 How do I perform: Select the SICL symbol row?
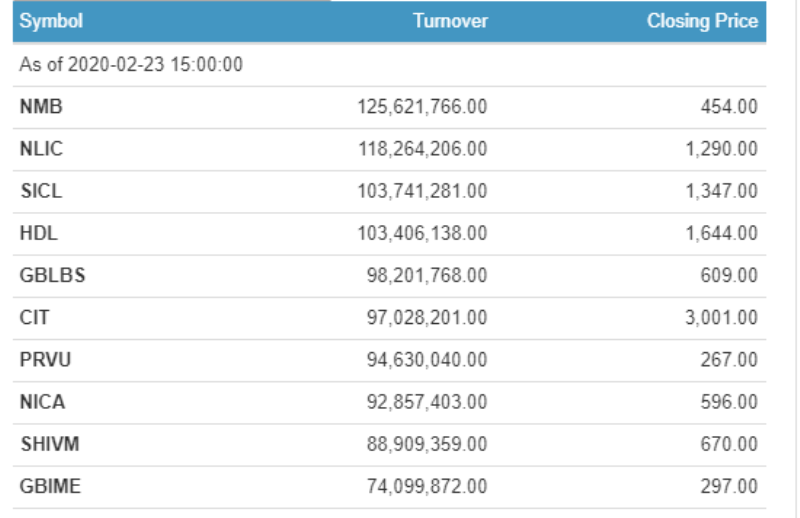389,191
